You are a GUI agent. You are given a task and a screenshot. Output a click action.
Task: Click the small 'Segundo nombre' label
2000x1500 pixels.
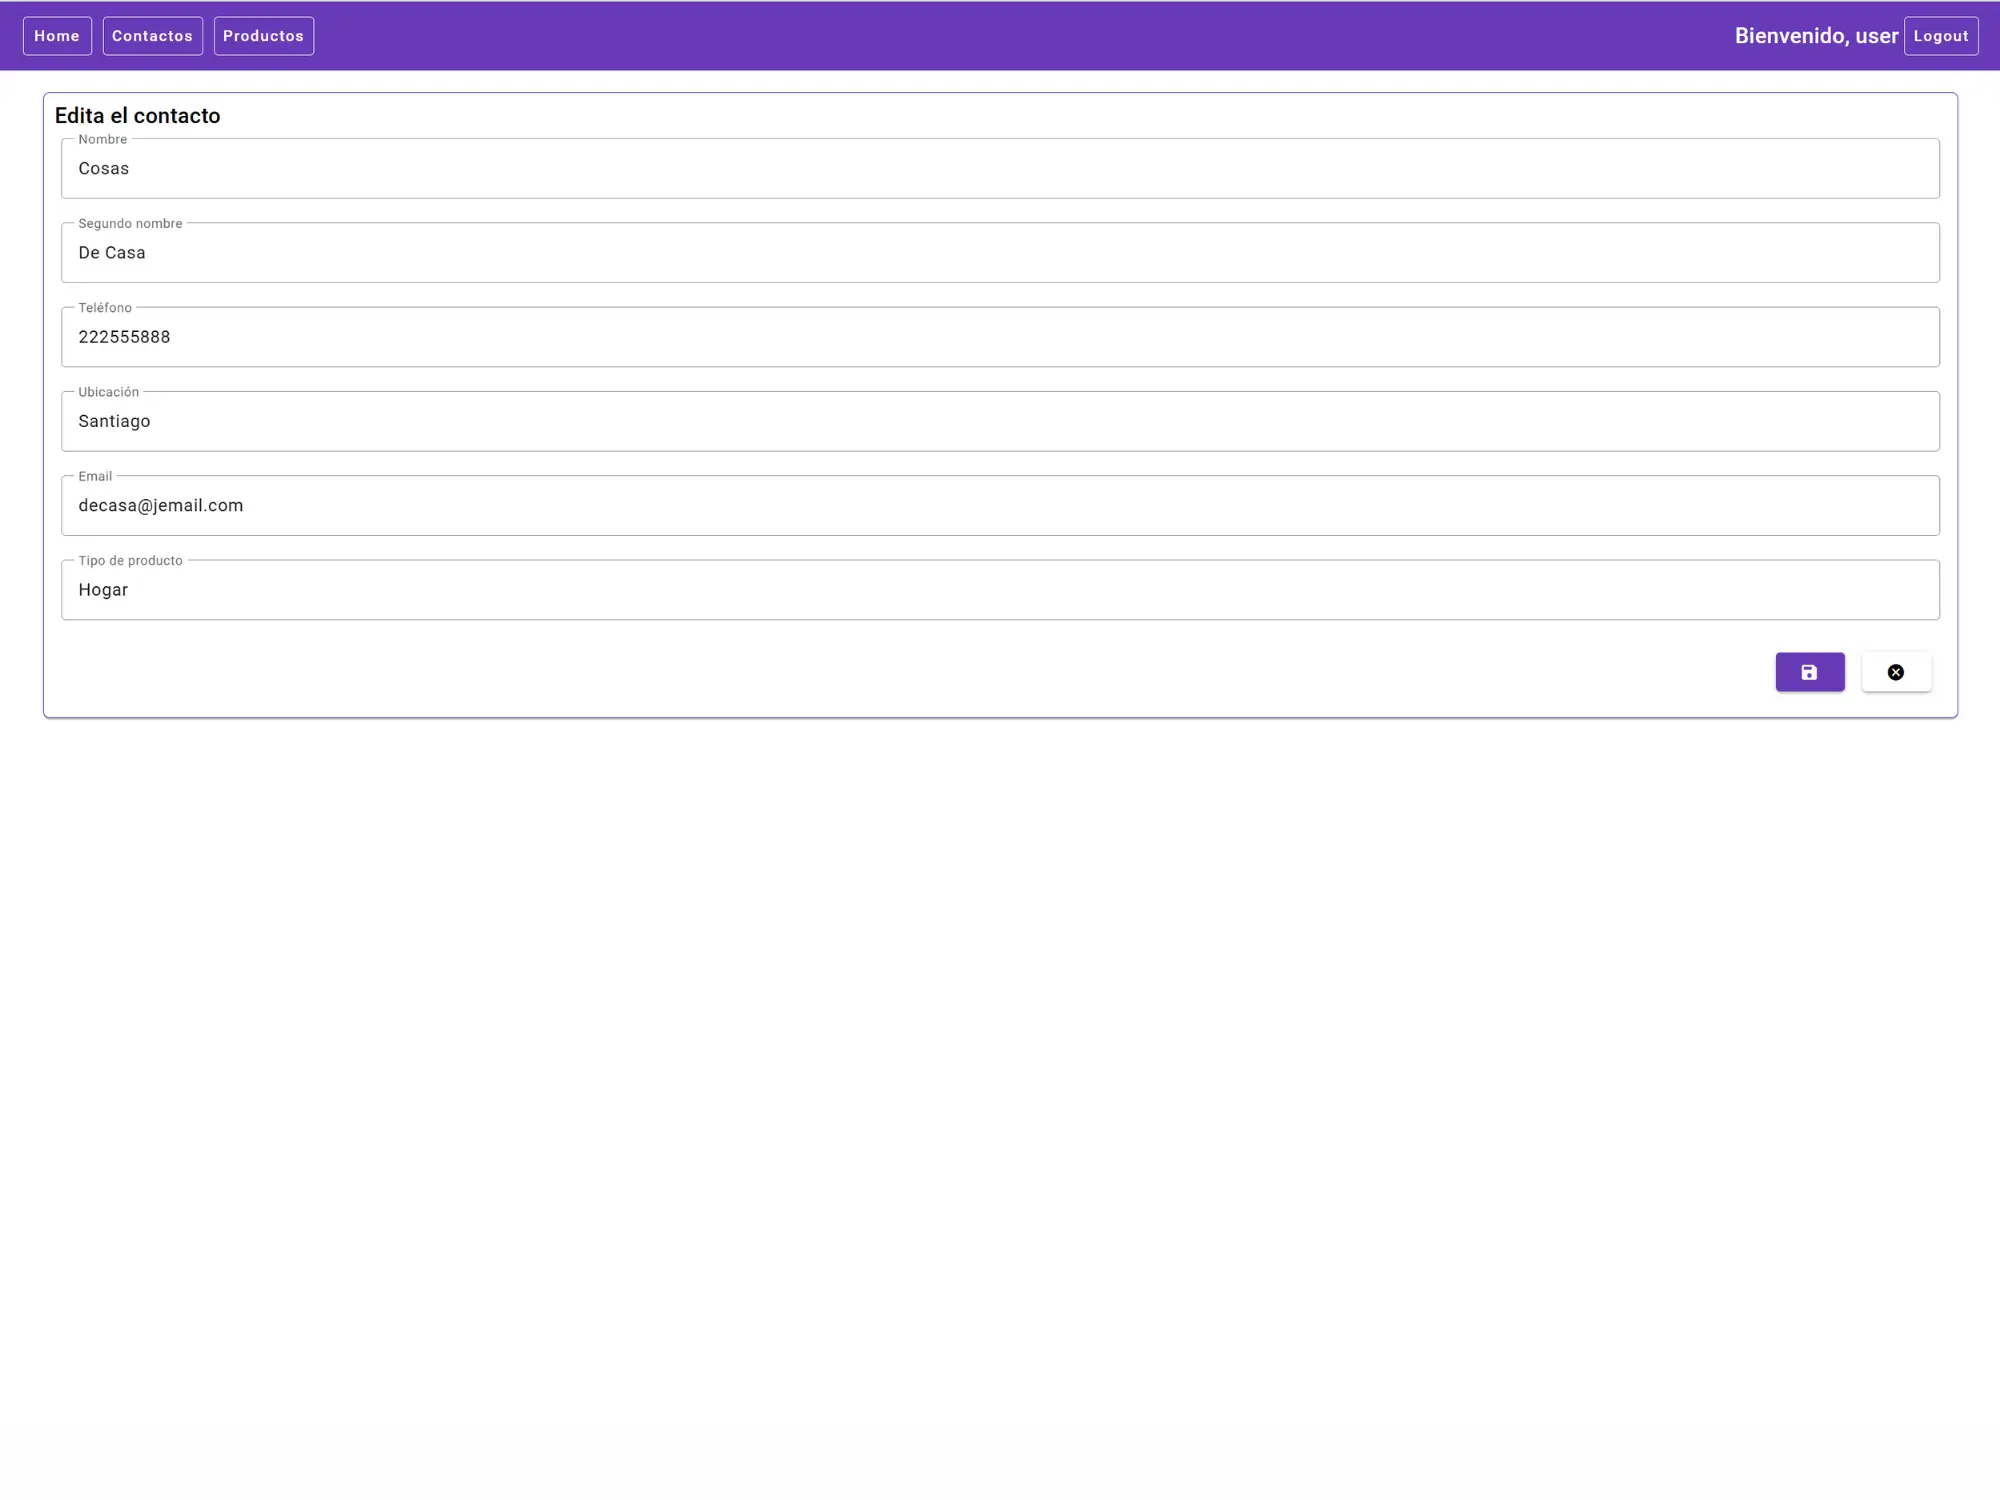point(130,224)
